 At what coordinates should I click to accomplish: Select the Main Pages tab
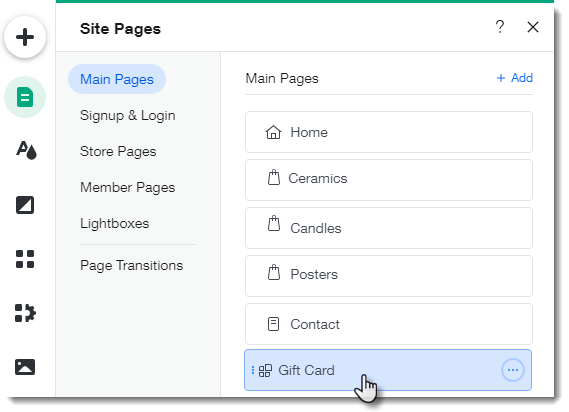click(x=117, y=79)
